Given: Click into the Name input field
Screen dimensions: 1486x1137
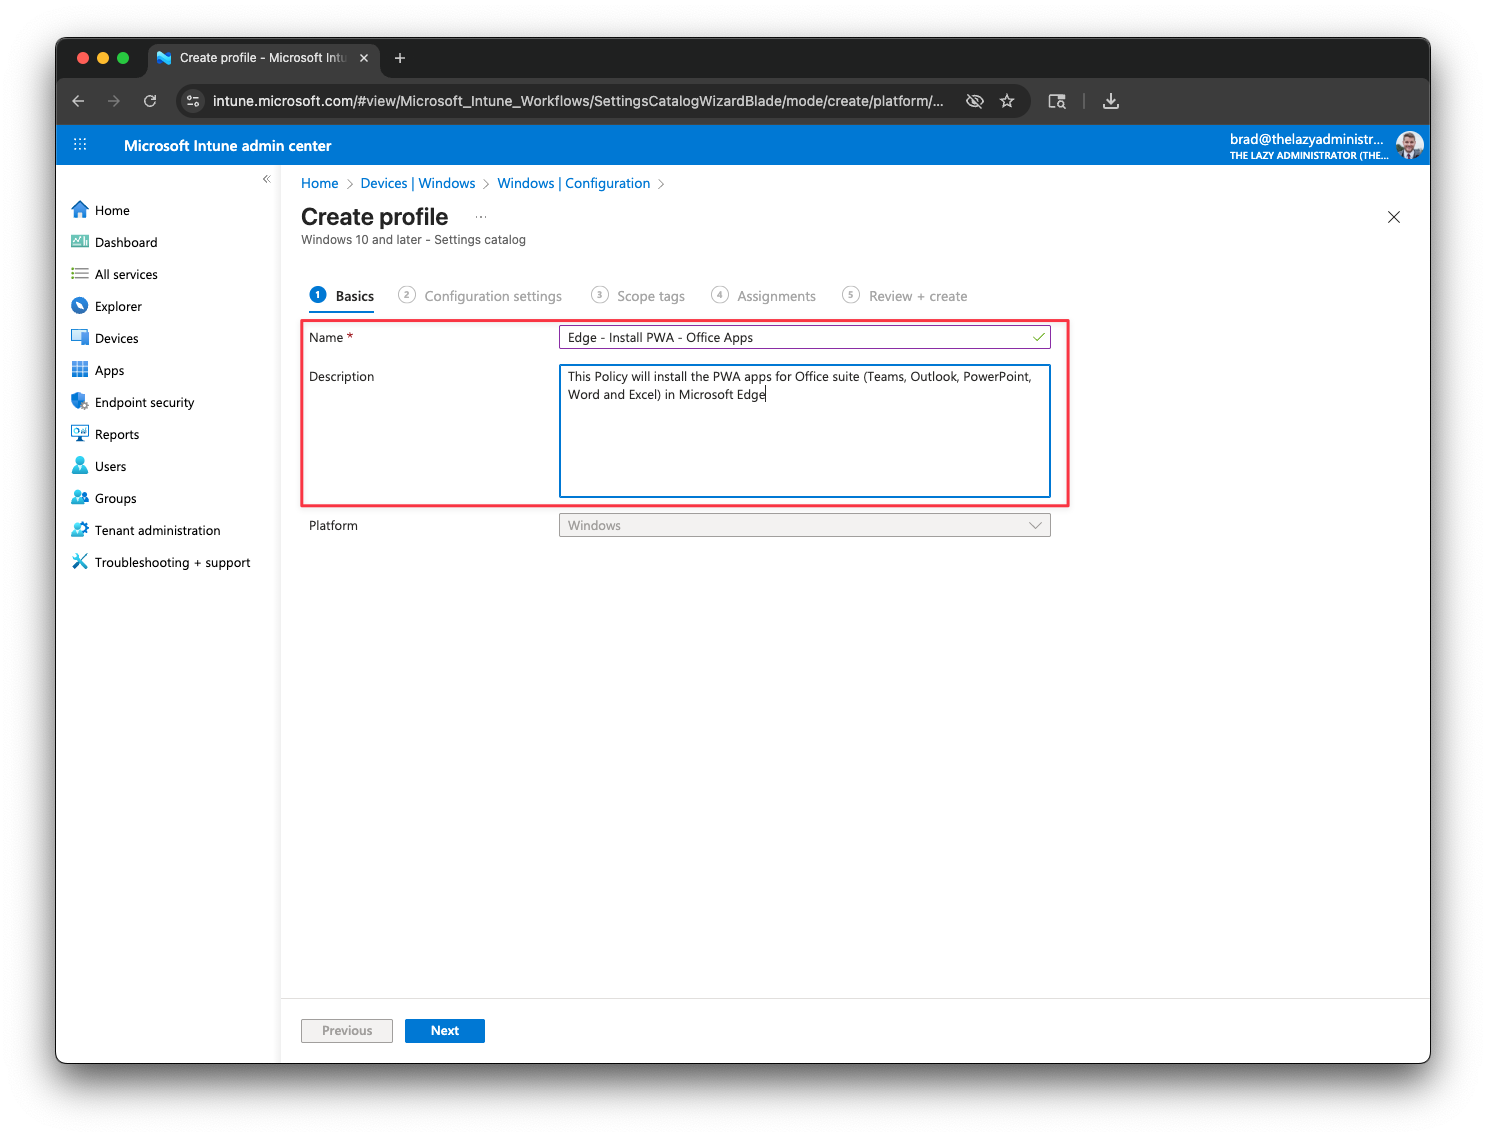Looking at the screenshot, I should click(804, 337).
